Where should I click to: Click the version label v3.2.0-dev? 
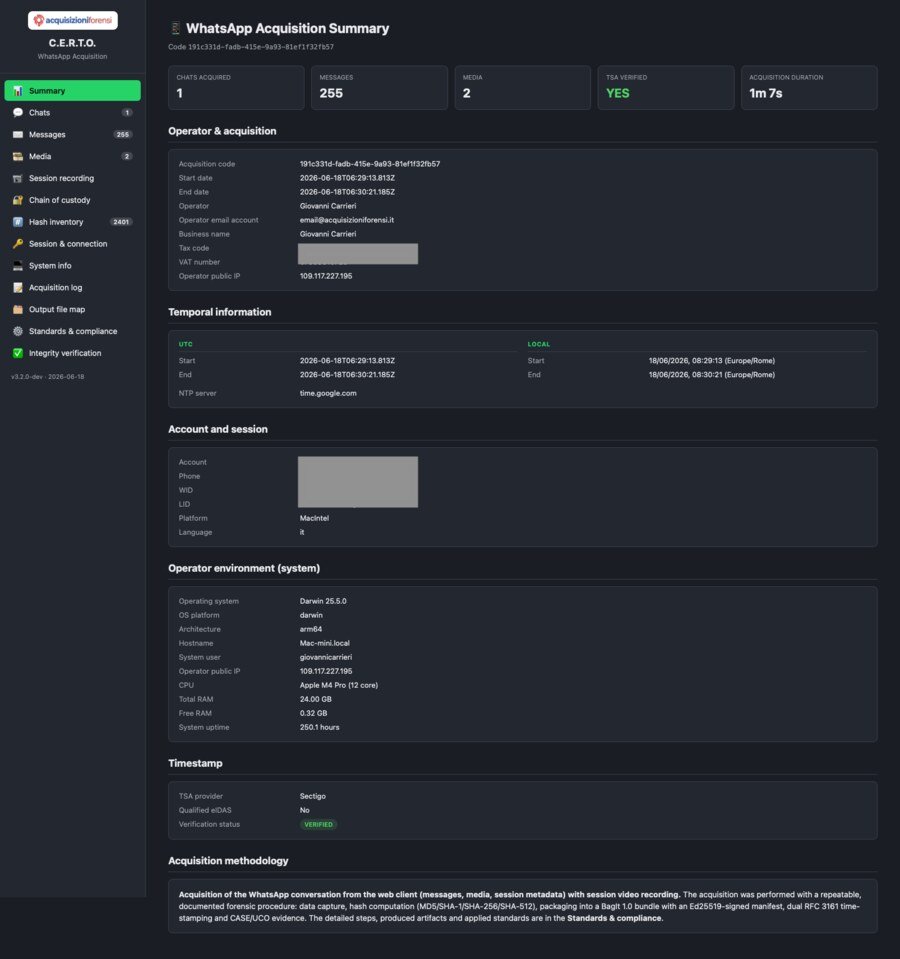pyautogui.click(x=48, y=377)
